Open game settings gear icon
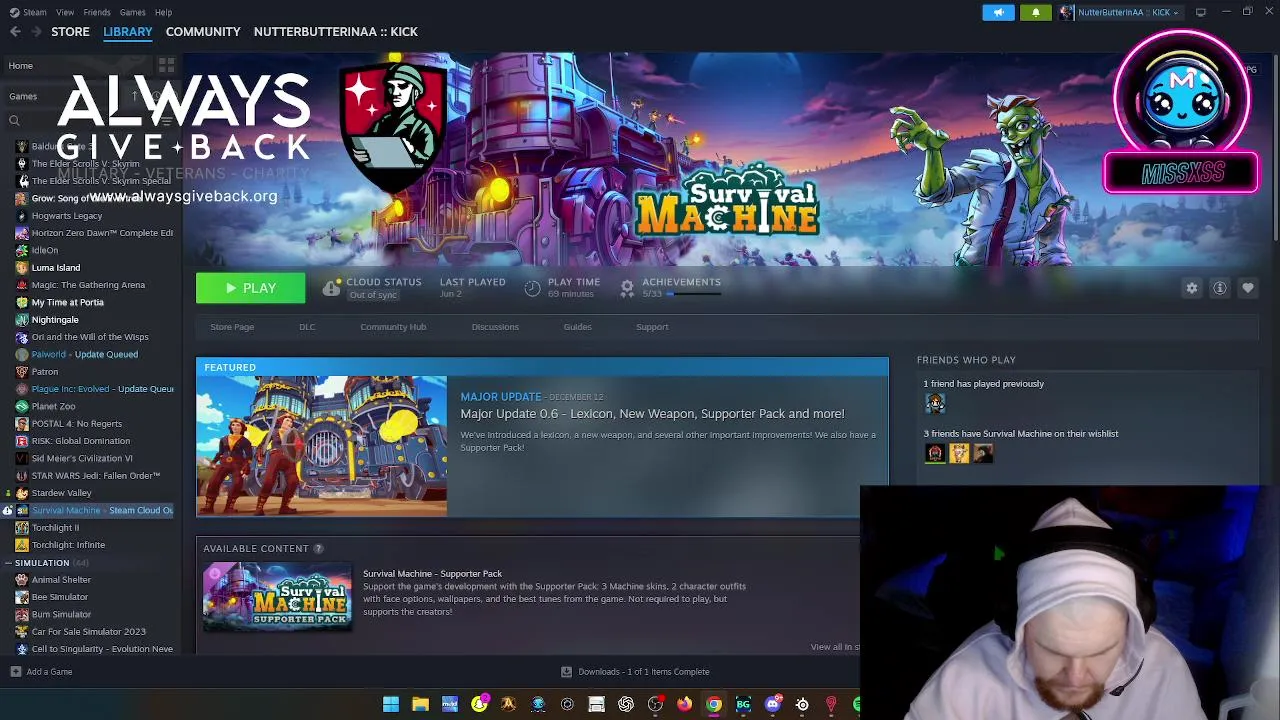This screenshot has height=720, width=1280. coord(1192,288)
